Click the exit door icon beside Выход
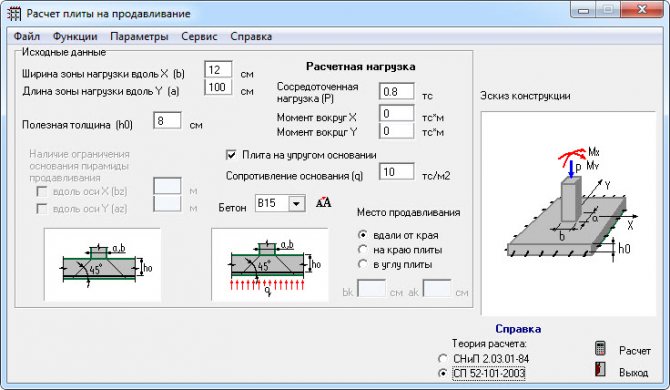Screen dimensions: 670x390 (x=600, y=369)
